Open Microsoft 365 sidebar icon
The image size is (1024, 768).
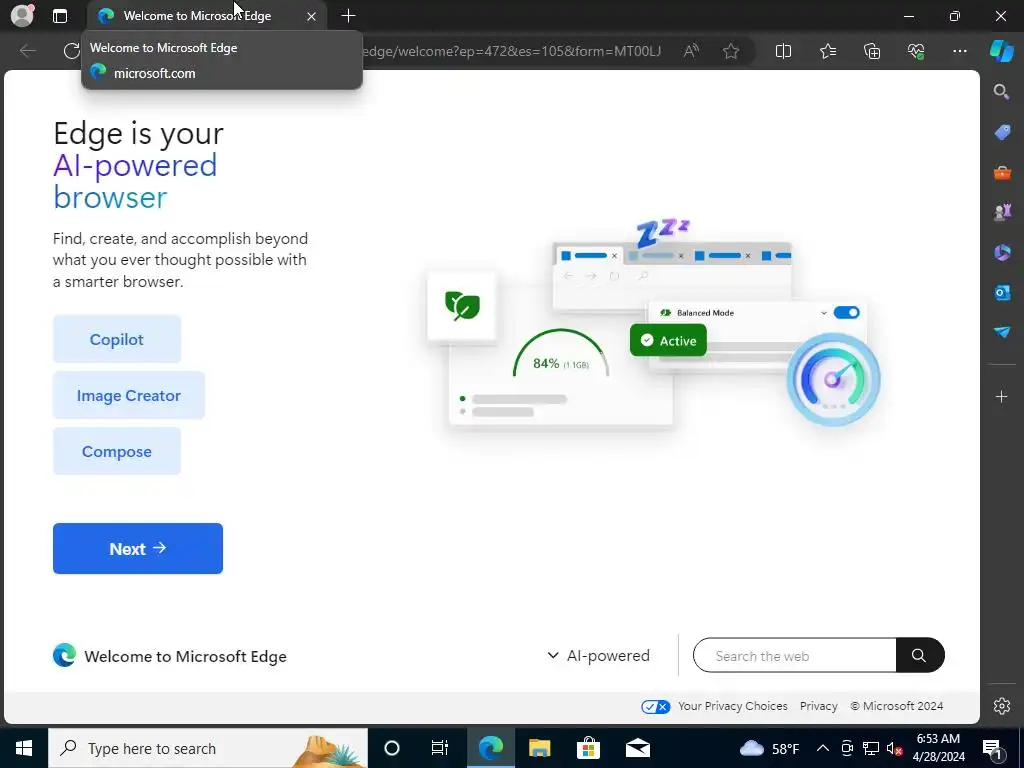pyautogui.click(x=1002, y=252)
